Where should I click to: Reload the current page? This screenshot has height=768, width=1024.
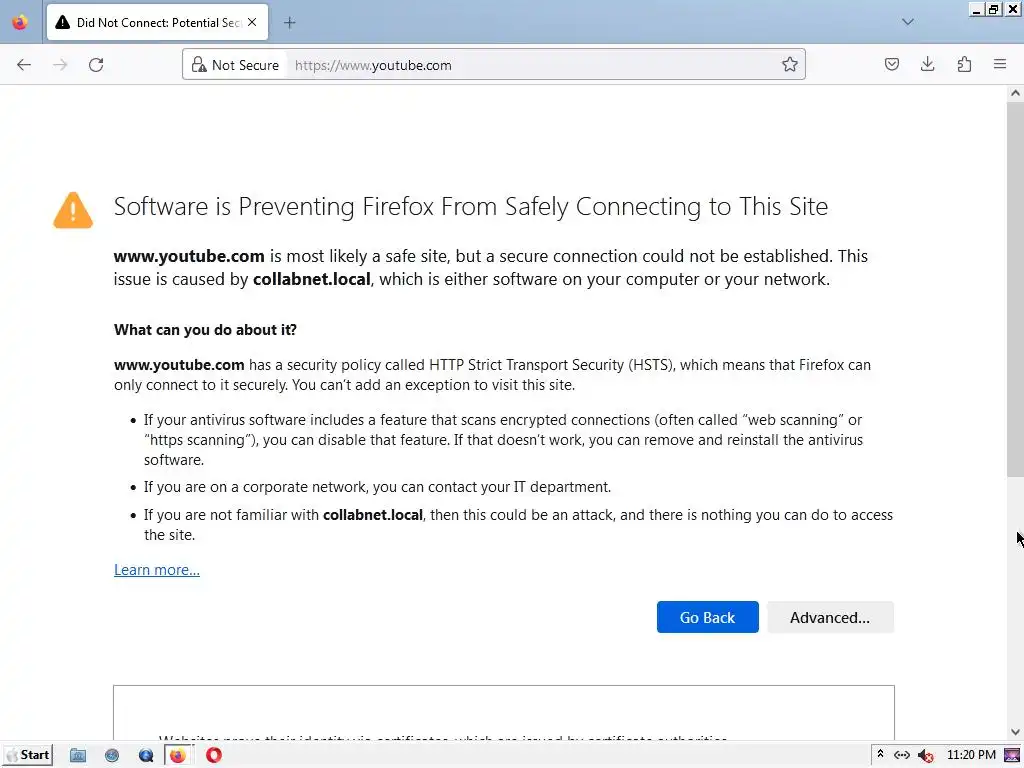[x=96, y=65]
